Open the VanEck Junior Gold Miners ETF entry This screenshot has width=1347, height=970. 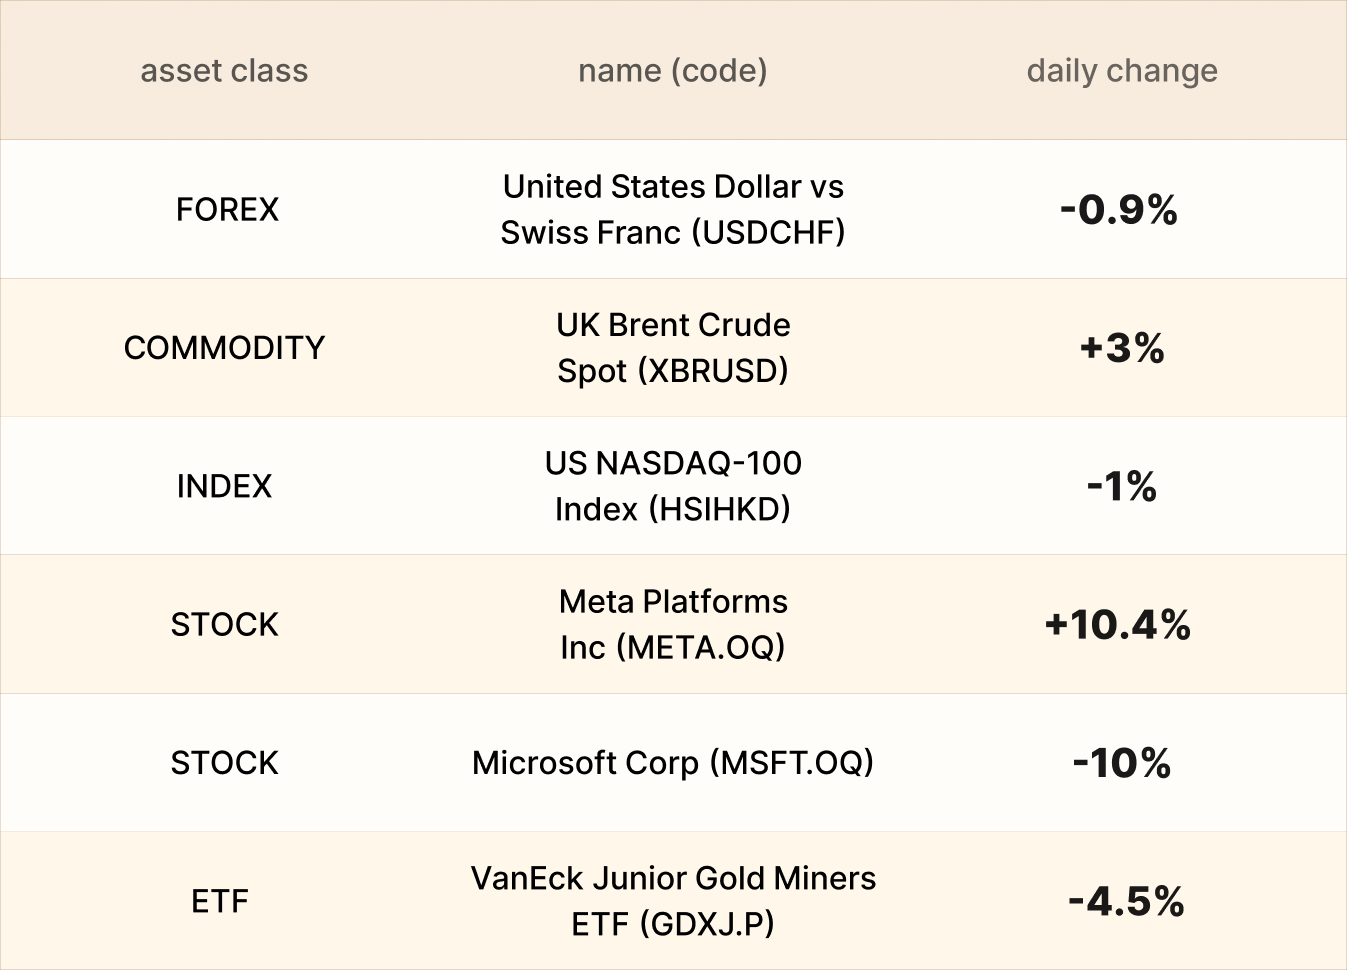673,901
